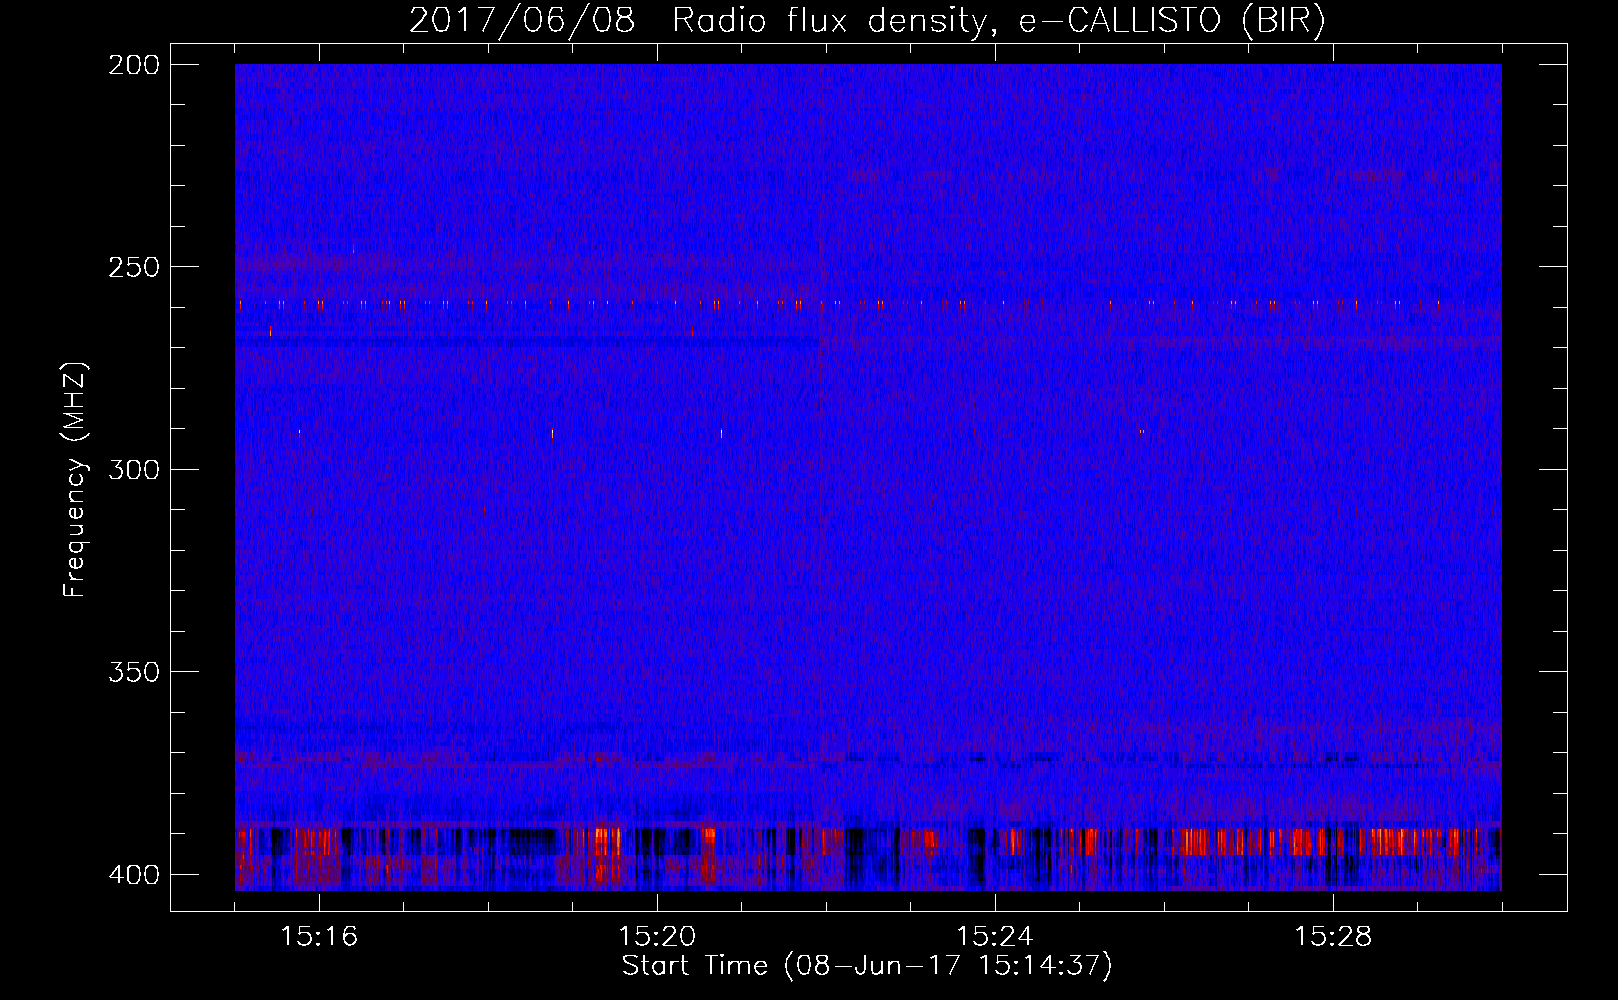Viewport: 1618px width, 1000px height.
Task: Select the '200' frequency axis label
Action: 133,65
